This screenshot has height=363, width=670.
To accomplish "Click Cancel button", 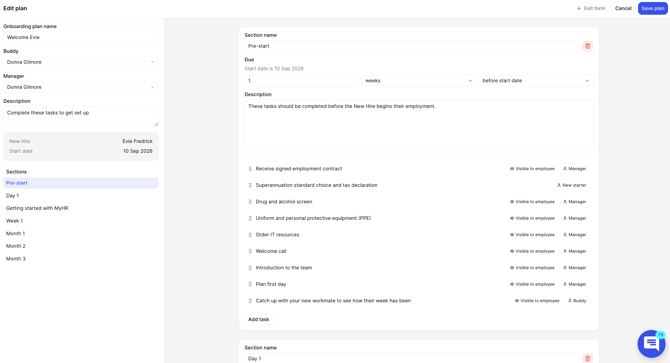I will point(623,9).
